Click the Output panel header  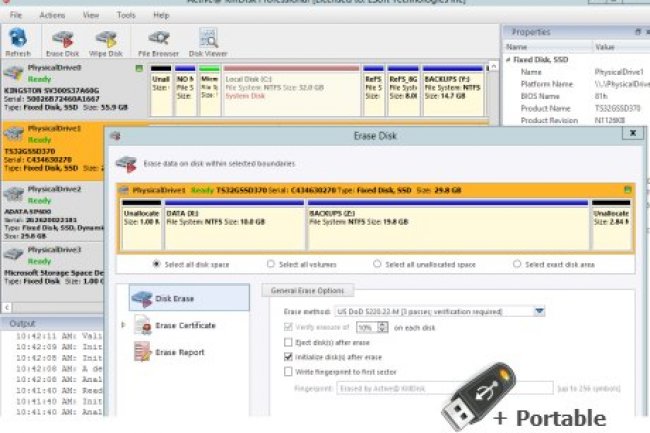coord(52,323)
